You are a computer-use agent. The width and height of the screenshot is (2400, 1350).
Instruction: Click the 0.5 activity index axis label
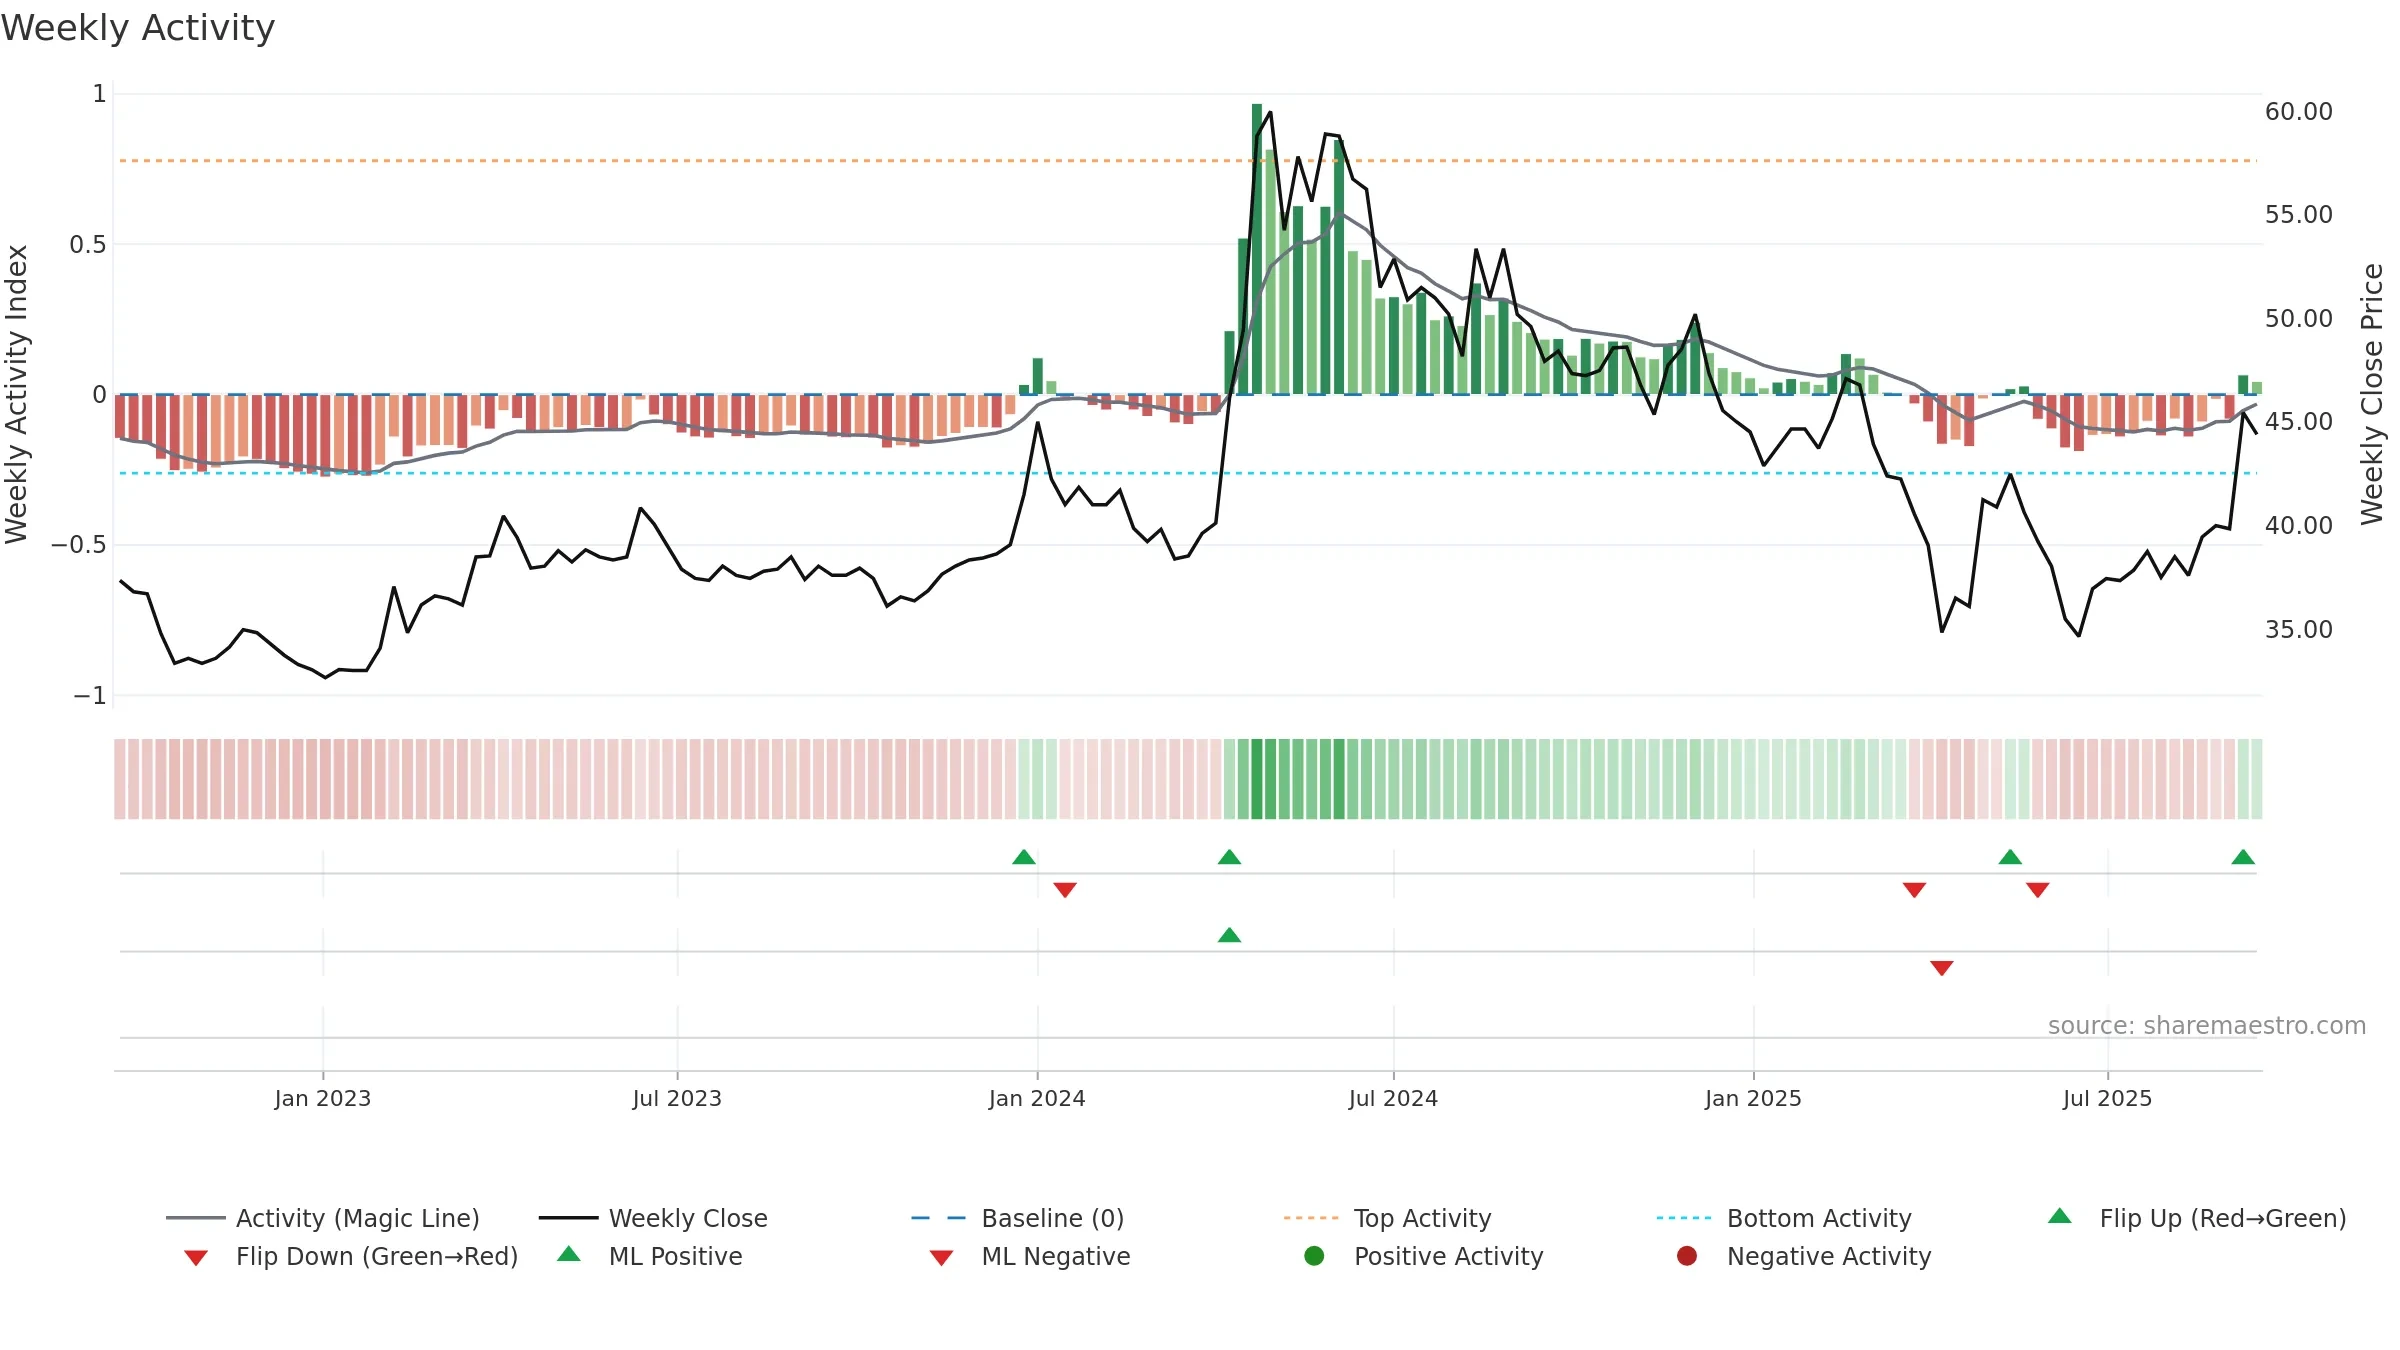tap(88, 244)
